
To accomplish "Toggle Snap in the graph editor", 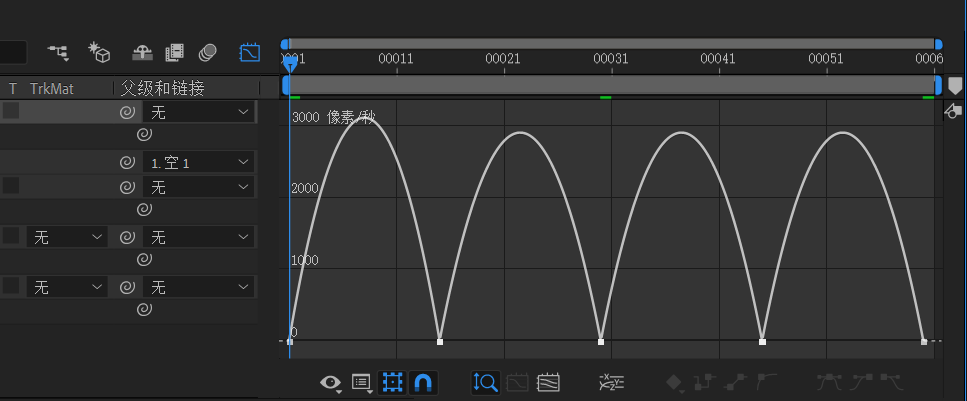I will tap(423, 382).
